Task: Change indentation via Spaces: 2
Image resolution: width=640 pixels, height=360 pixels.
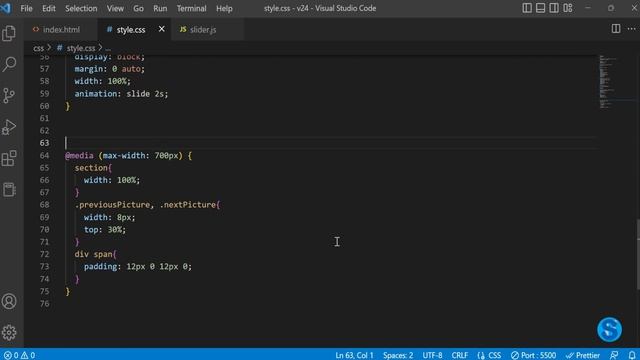Action: pyautogui.click(x=398, y=355)
